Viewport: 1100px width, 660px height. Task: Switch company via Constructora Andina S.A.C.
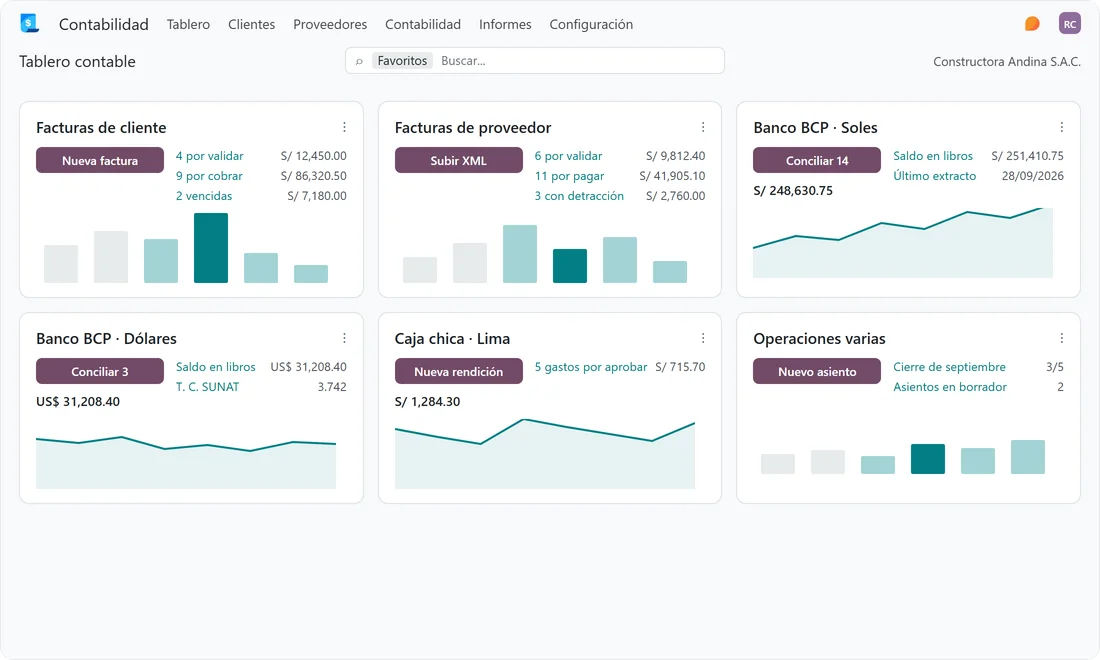coord(1007,62)
